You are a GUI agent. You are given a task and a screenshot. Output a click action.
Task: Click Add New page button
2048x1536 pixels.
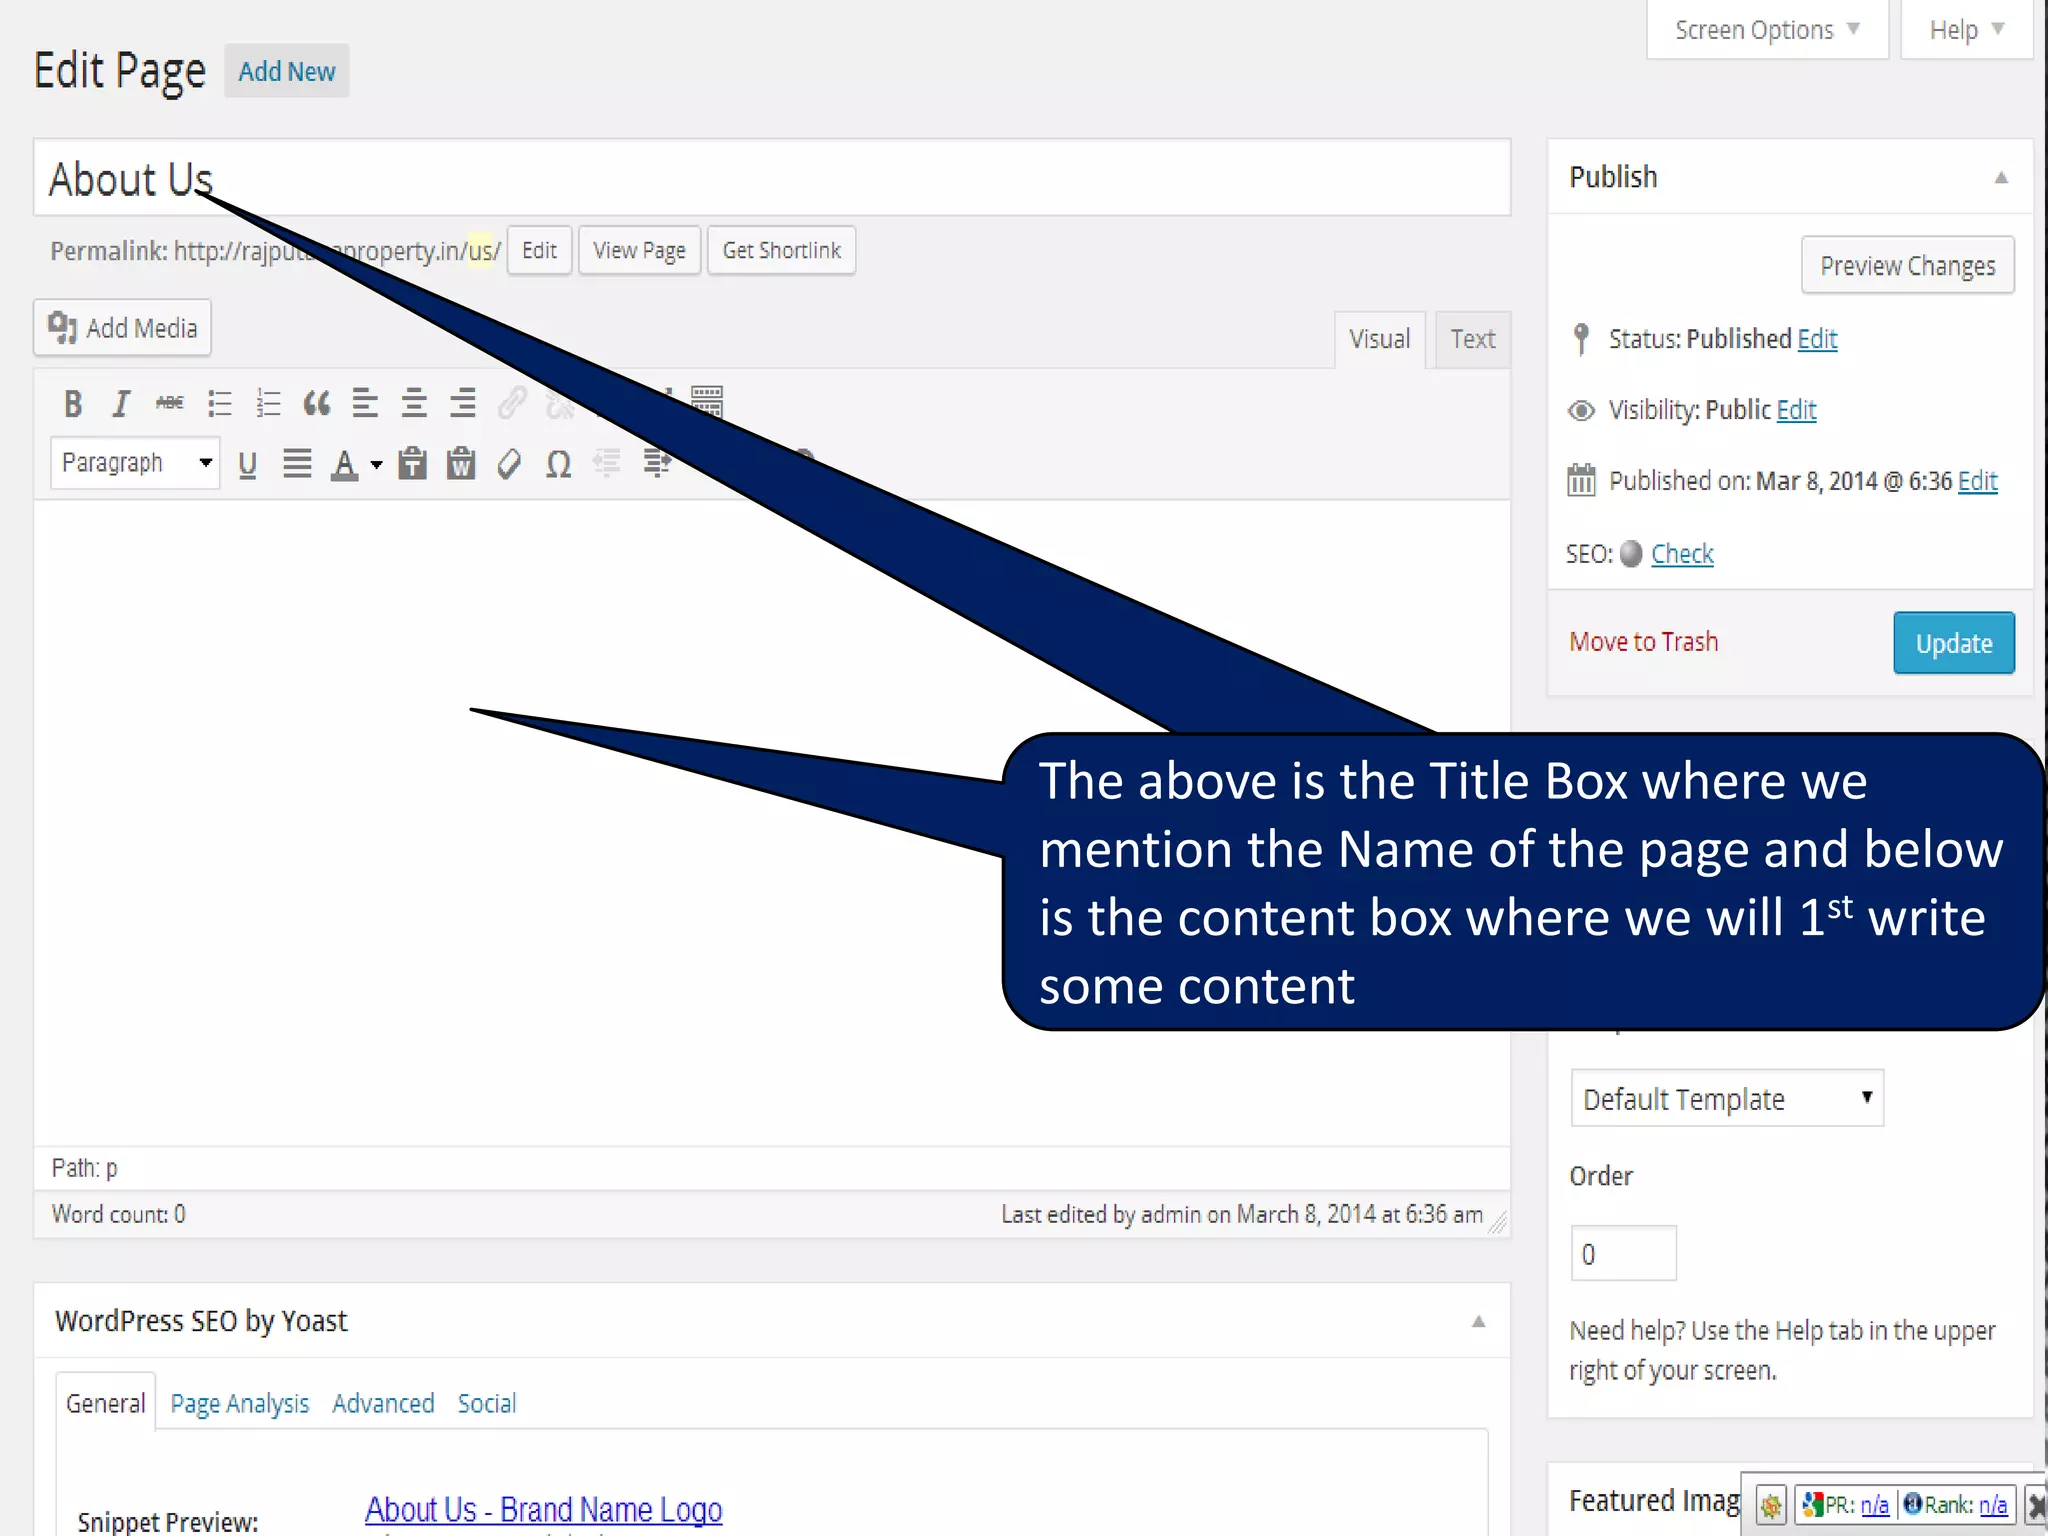point(287,71)
